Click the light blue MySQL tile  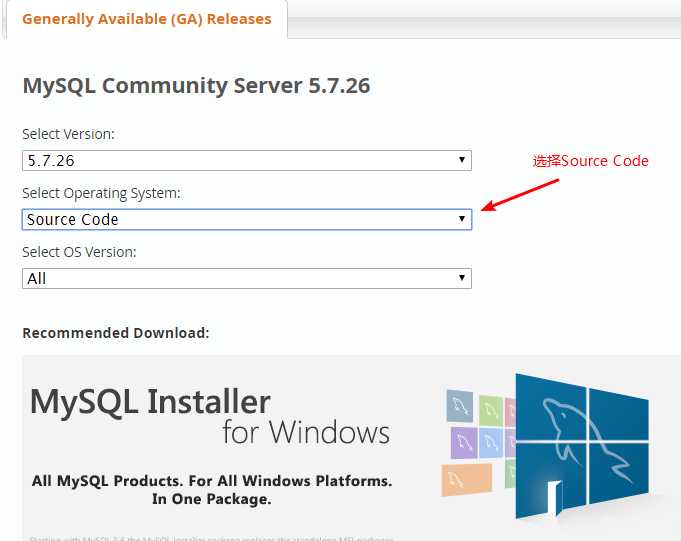tap(492, 441)
